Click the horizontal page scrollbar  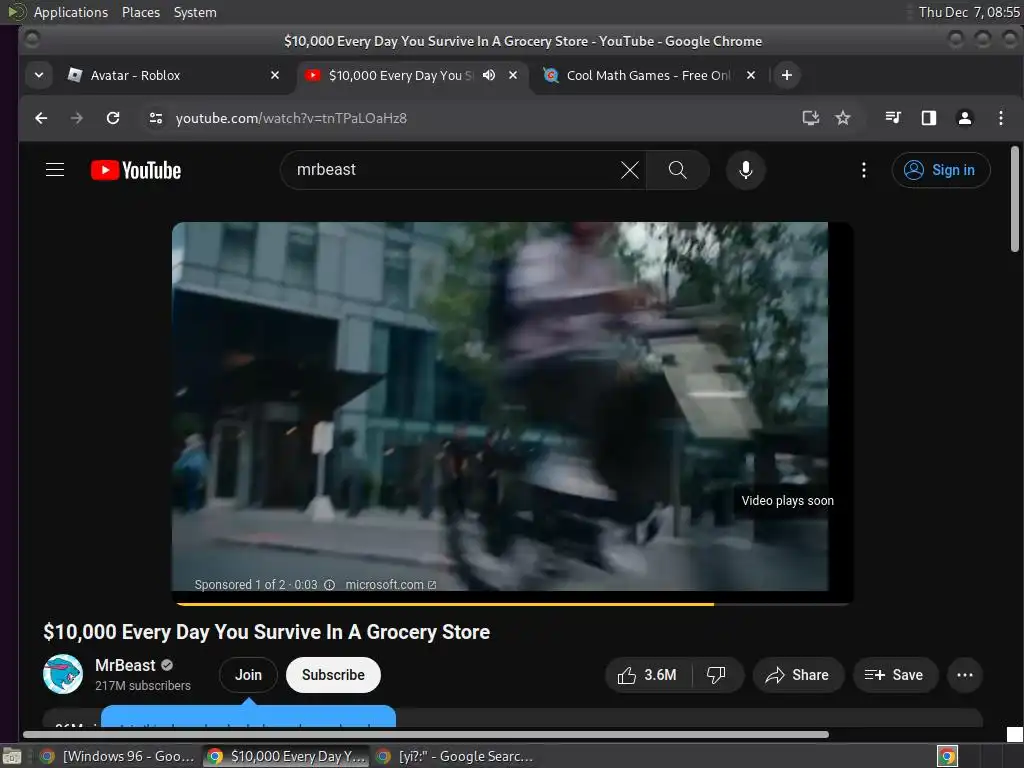coord(426,734)
